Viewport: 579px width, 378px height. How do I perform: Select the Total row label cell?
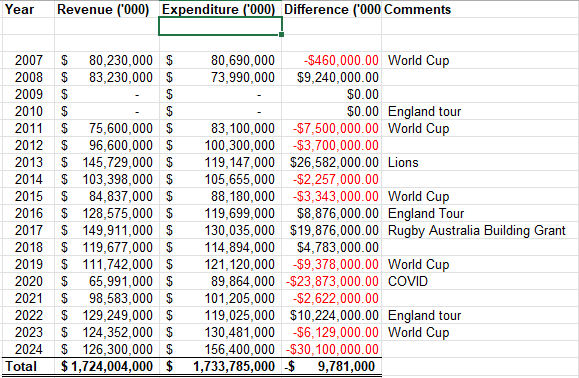pyautogui.click(x=28, y=366)
